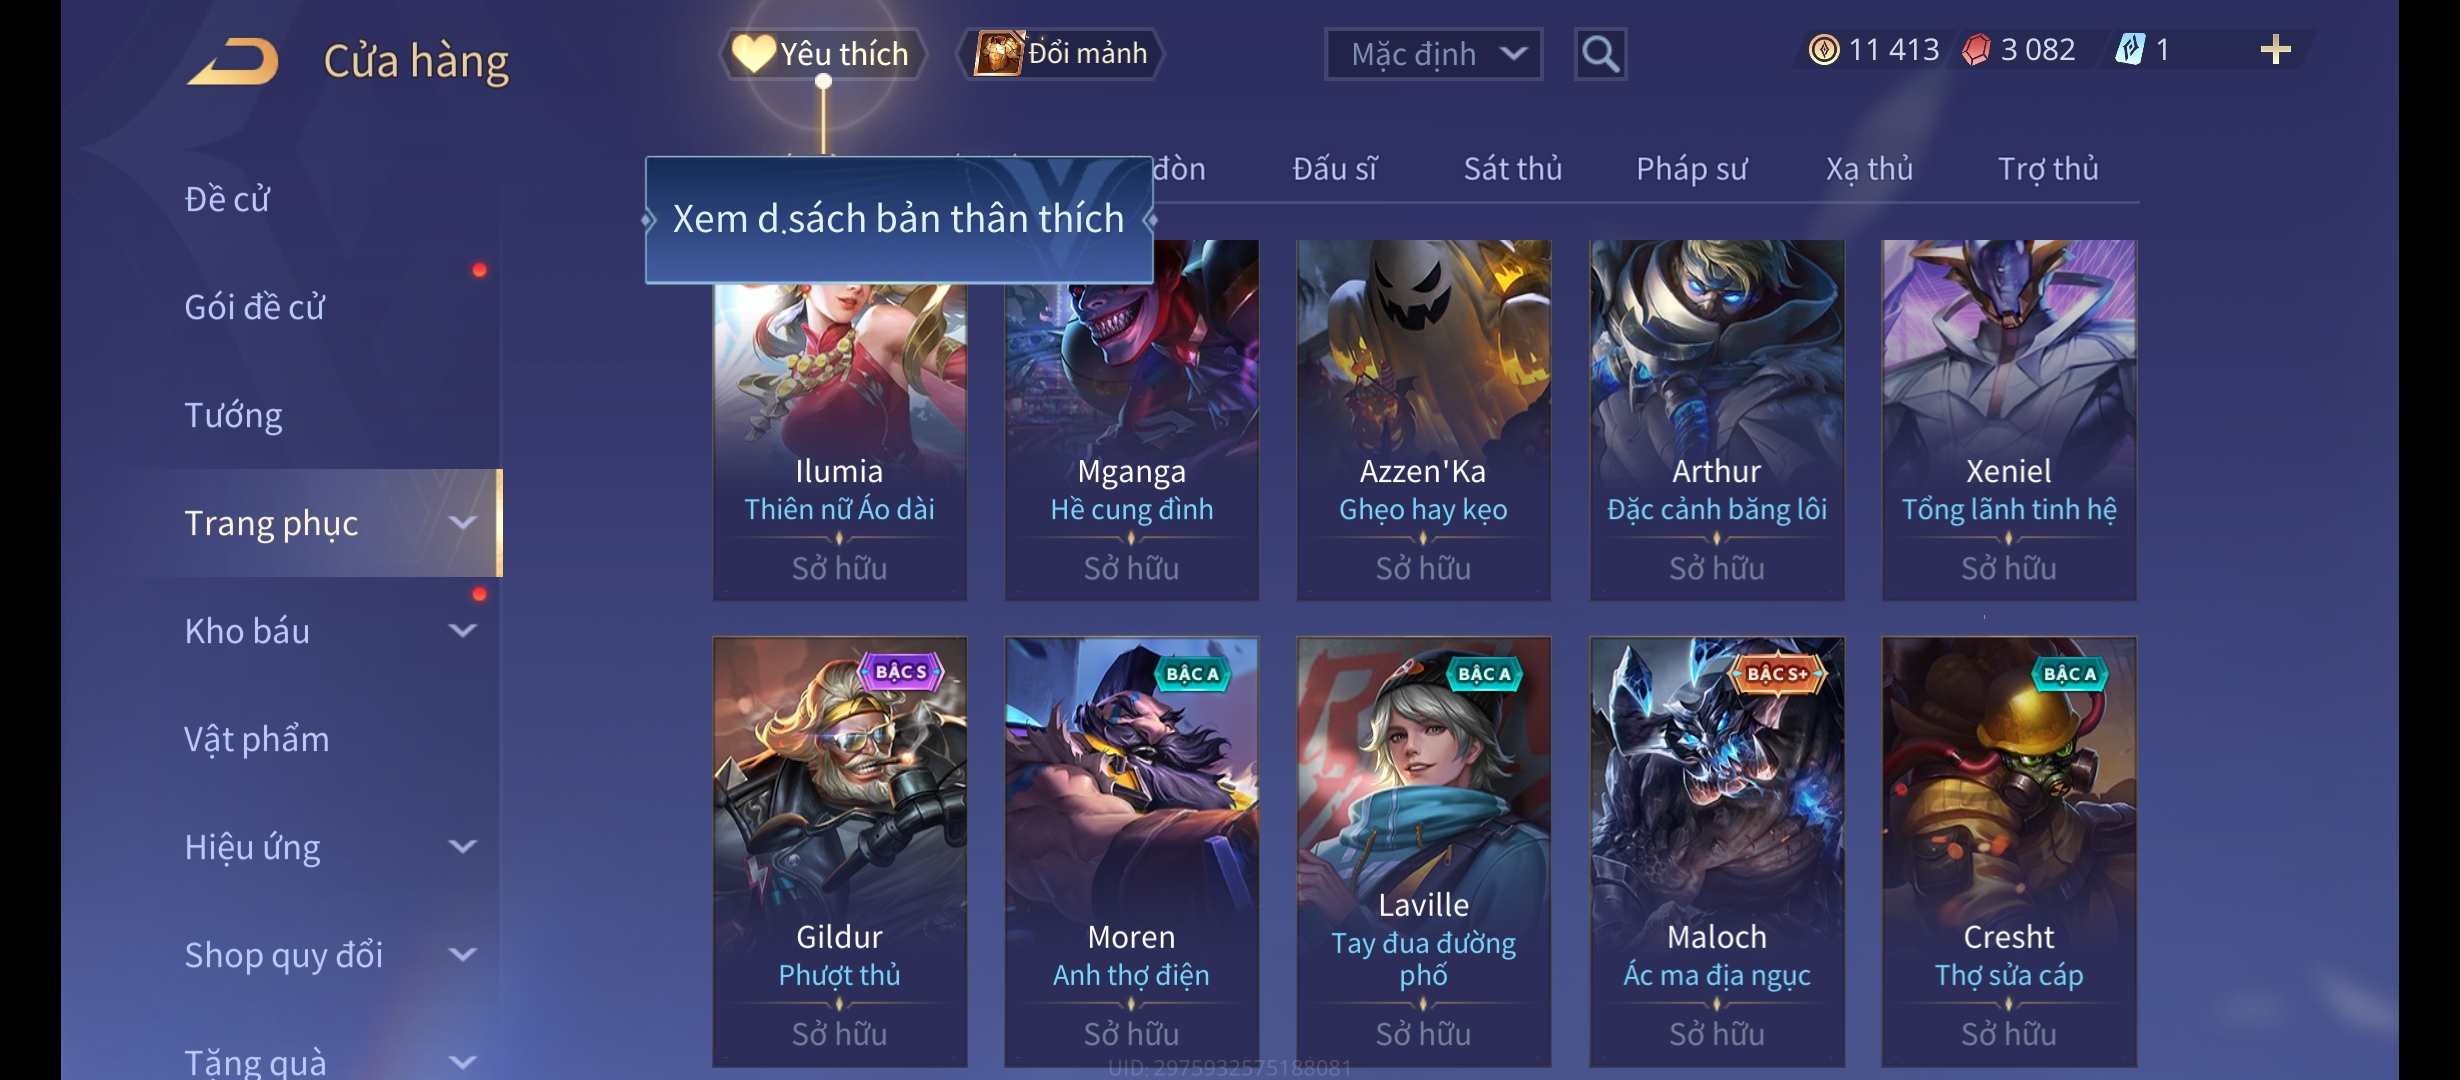Open the search magnifier icon
2460x1080 pixels.
[1600, 53]
